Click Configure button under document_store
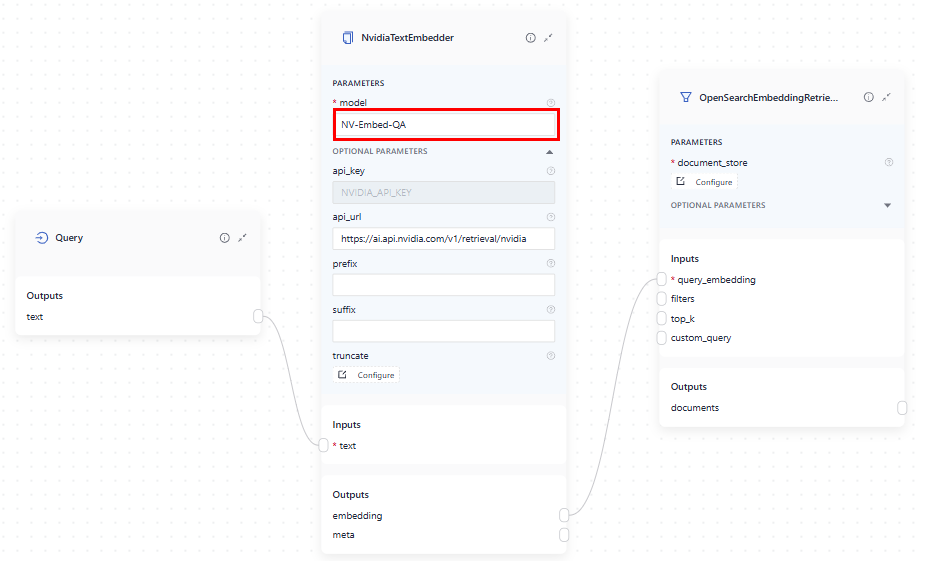Viewport: 925px width, 561px height. 705,182
